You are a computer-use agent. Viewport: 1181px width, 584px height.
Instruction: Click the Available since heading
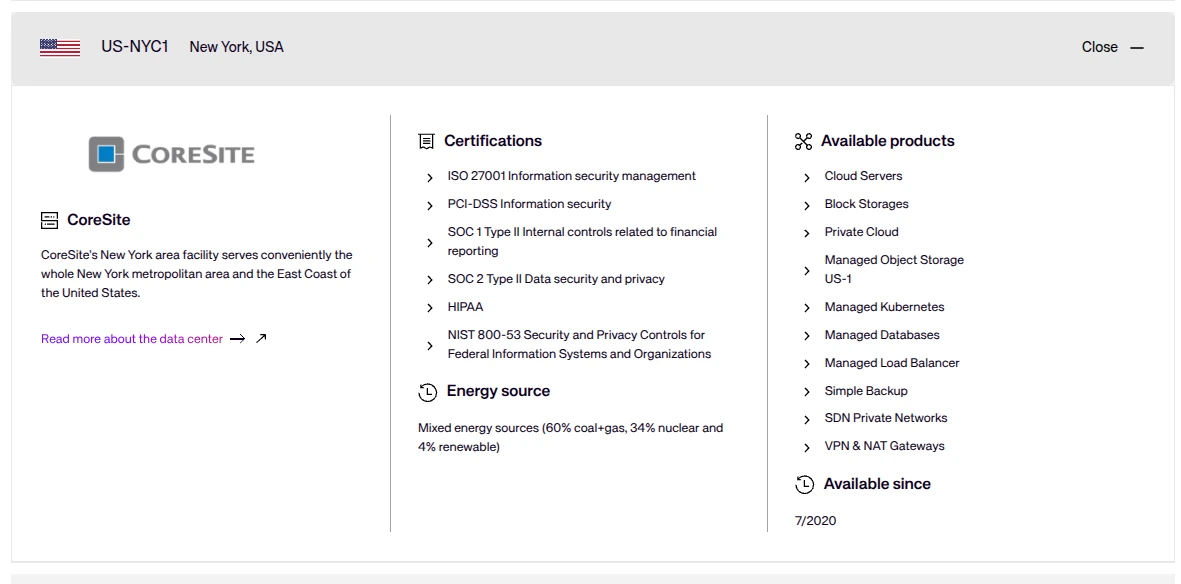[x=877, y=484]
